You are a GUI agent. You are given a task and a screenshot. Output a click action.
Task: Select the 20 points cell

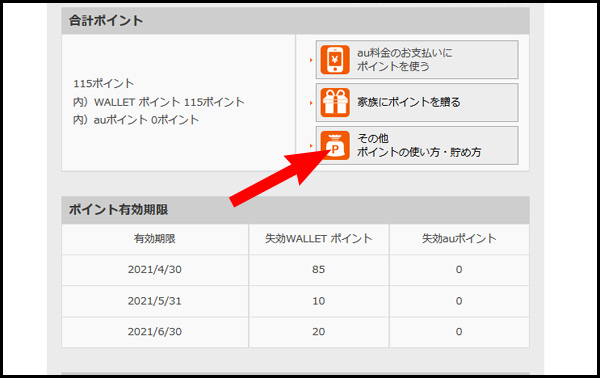pyautogui.click(x=318, y=332)
